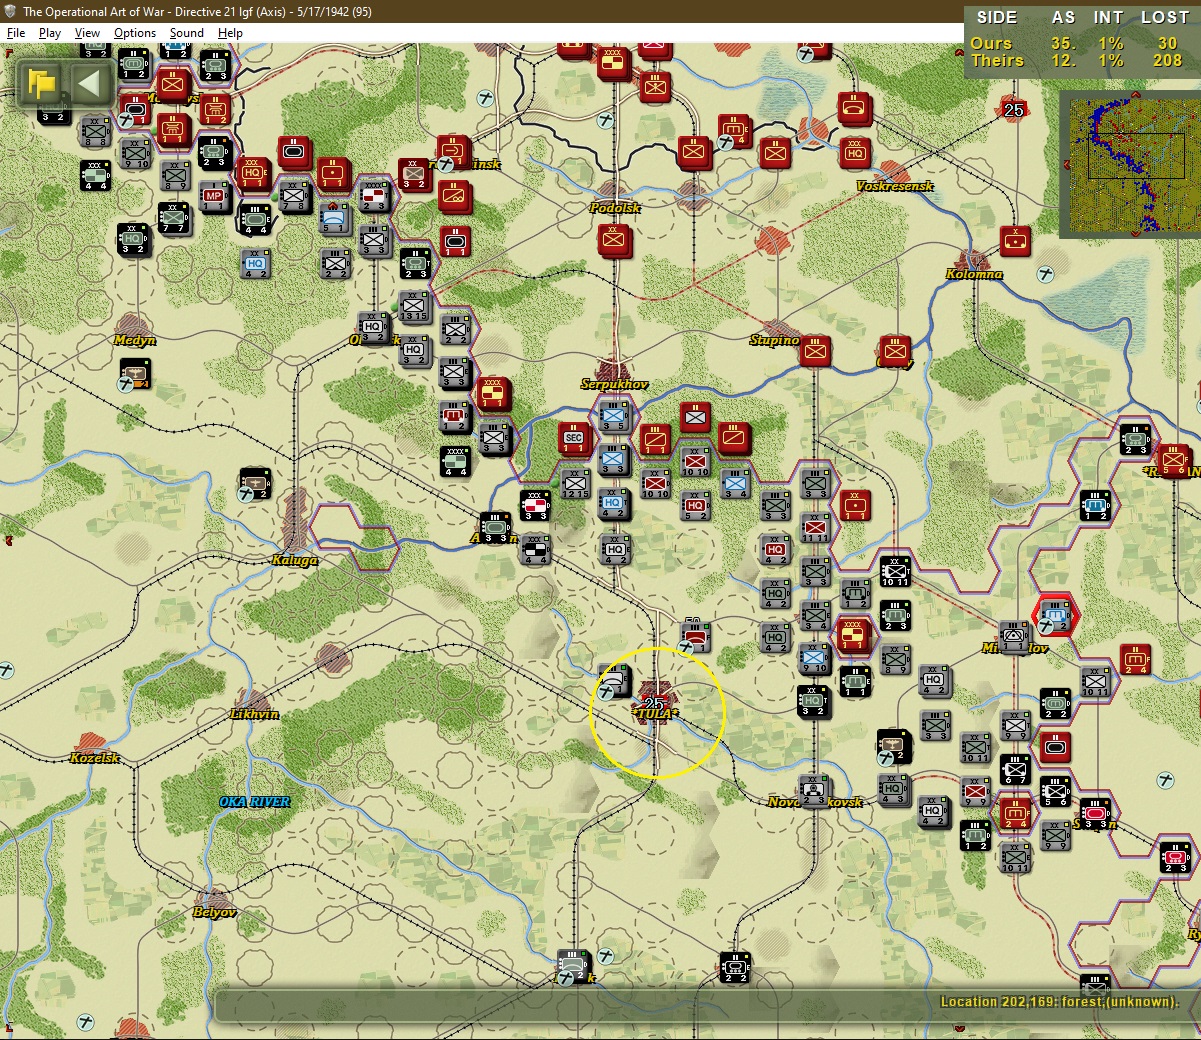Click the Belyov town label
Screen dimensions: 1201x1040
tap(215, 912)
